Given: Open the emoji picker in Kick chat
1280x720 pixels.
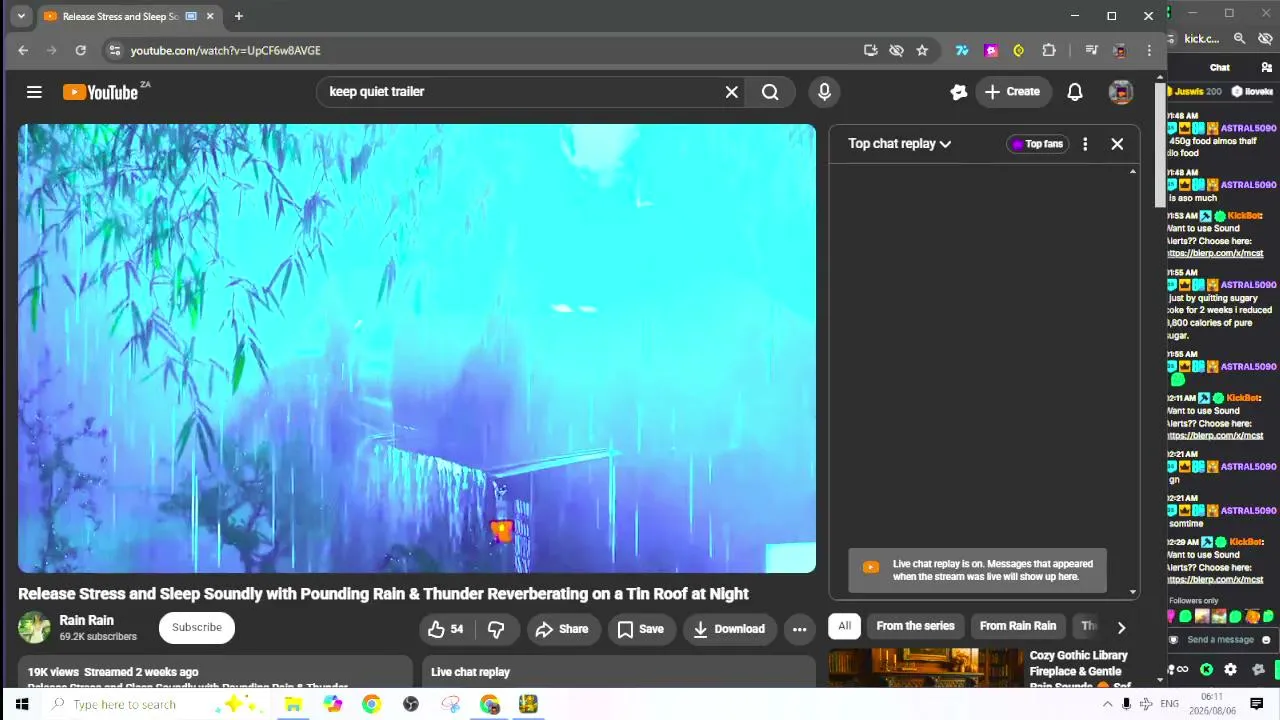Looking at the screenshot, I should tap(1266, 640).
